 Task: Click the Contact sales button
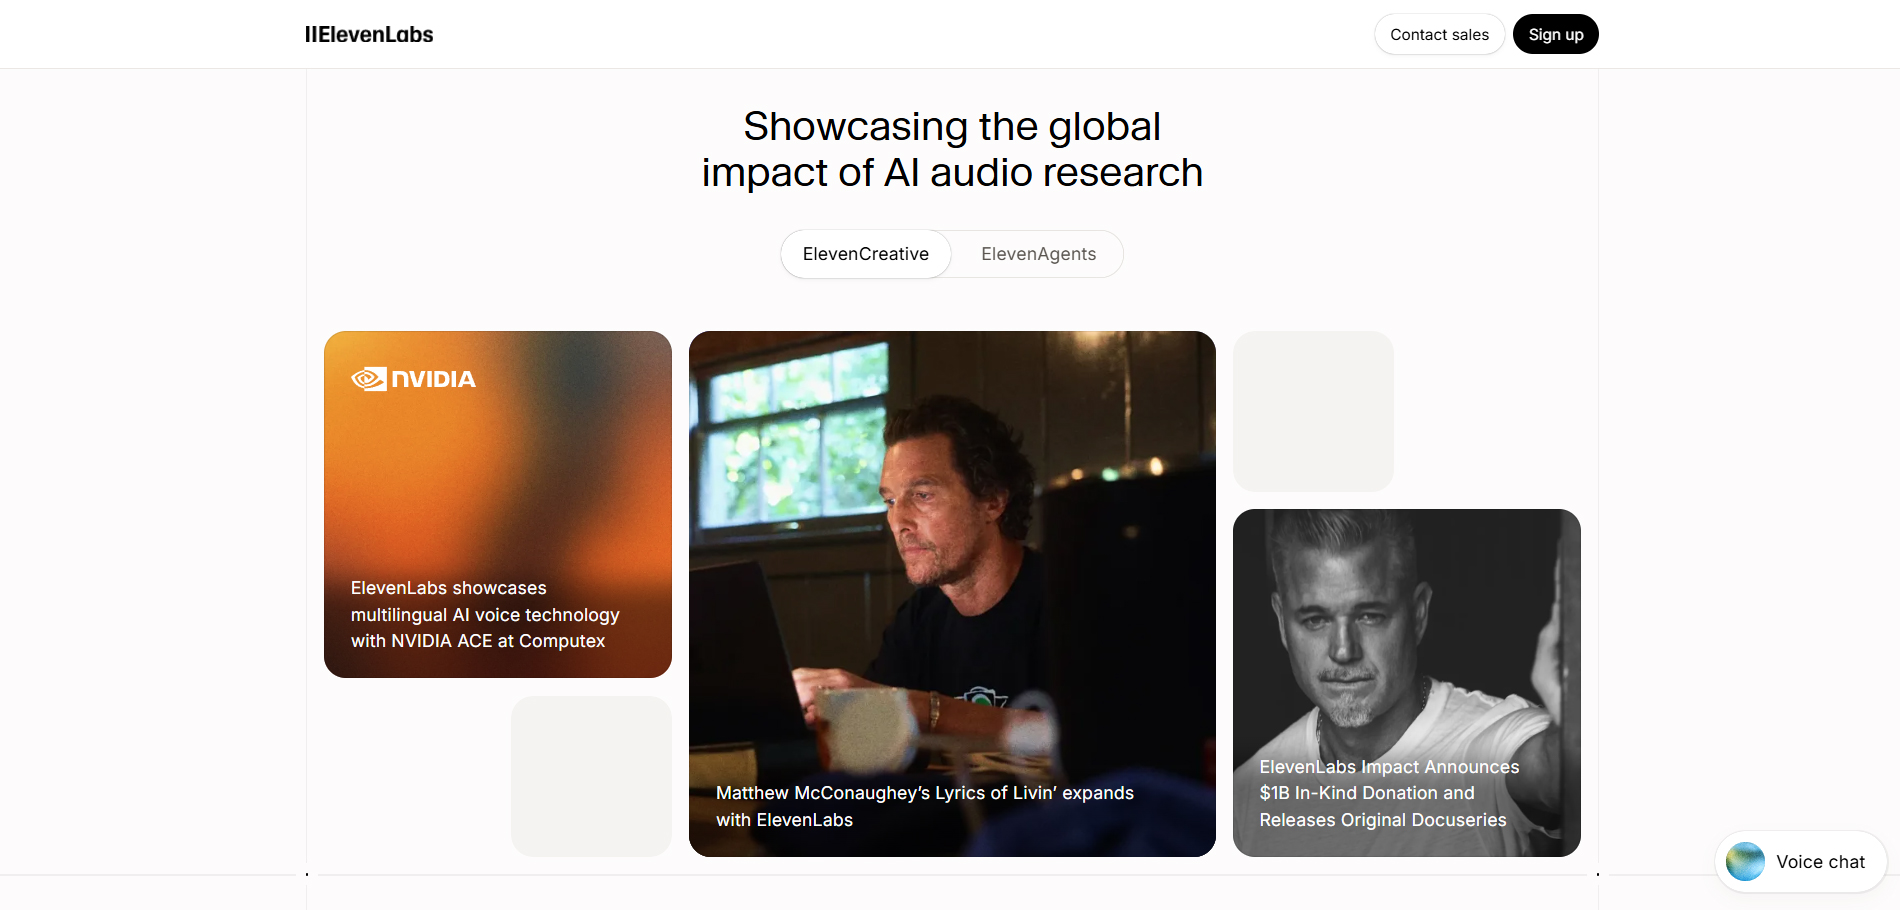[1439, 34]
